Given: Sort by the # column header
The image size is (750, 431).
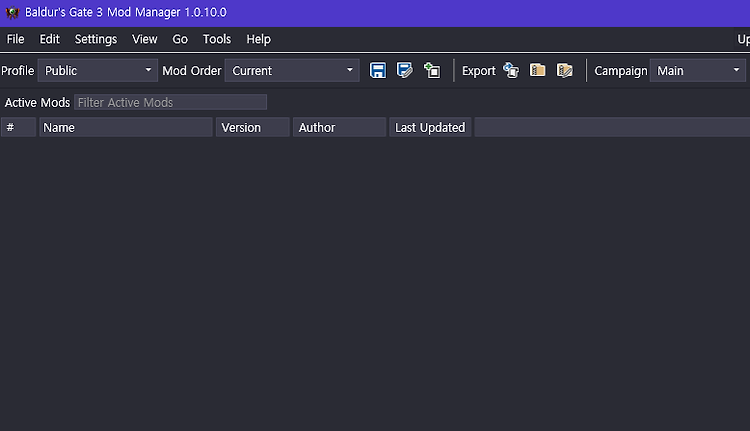Looking at the screenshot, I should pyautogui.click(x=18, y=127).
